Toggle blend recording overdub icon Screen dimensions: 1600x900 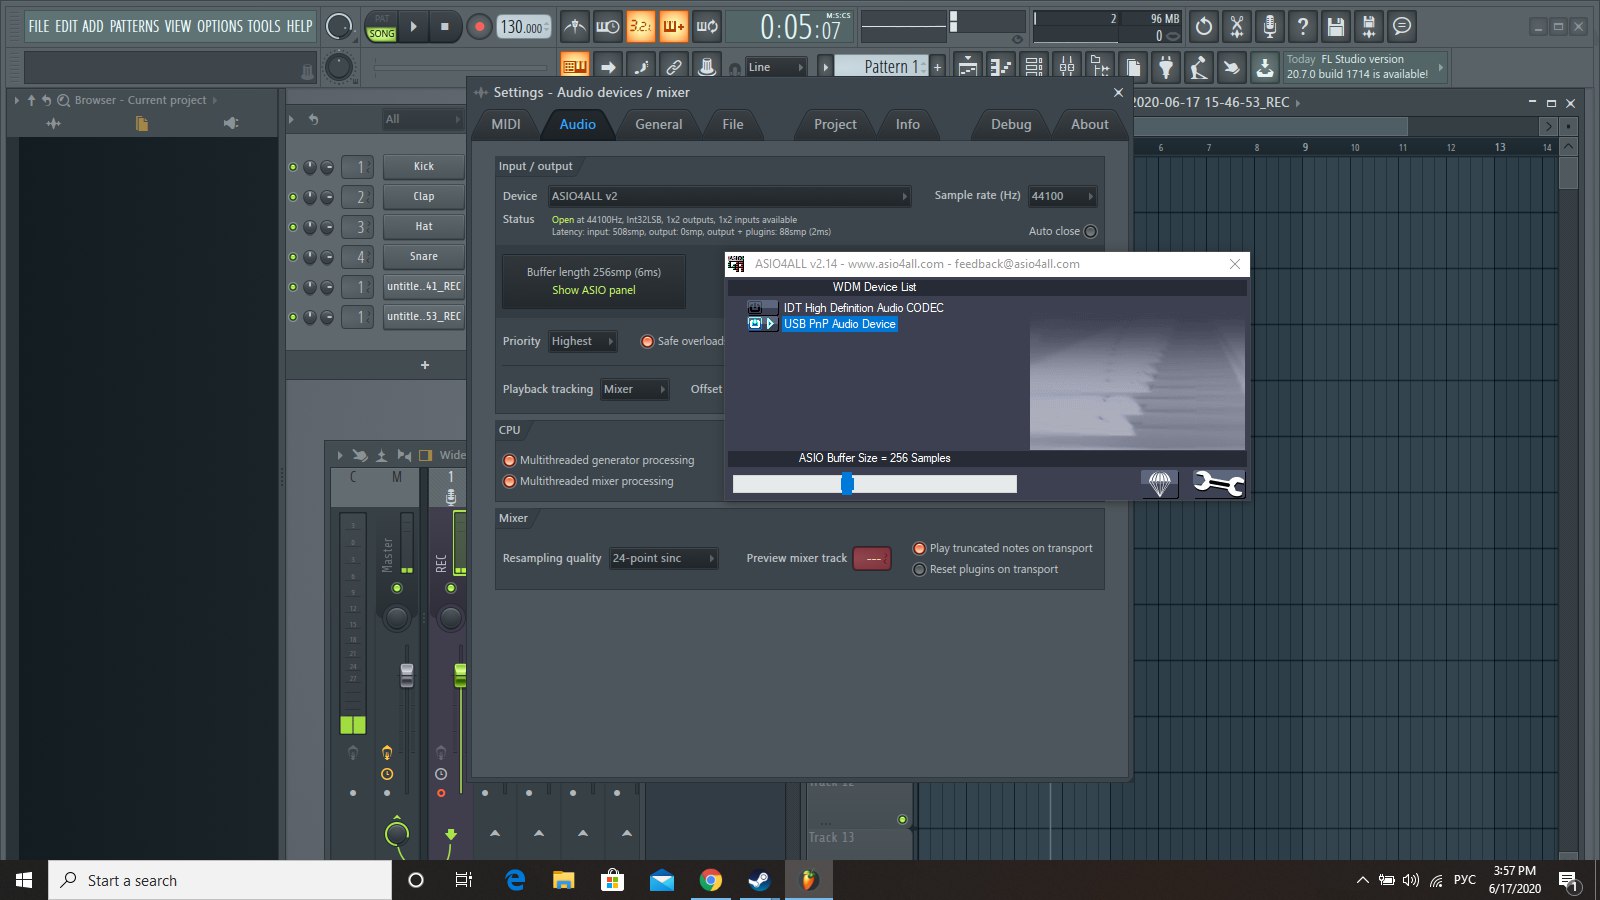(673, 27)
